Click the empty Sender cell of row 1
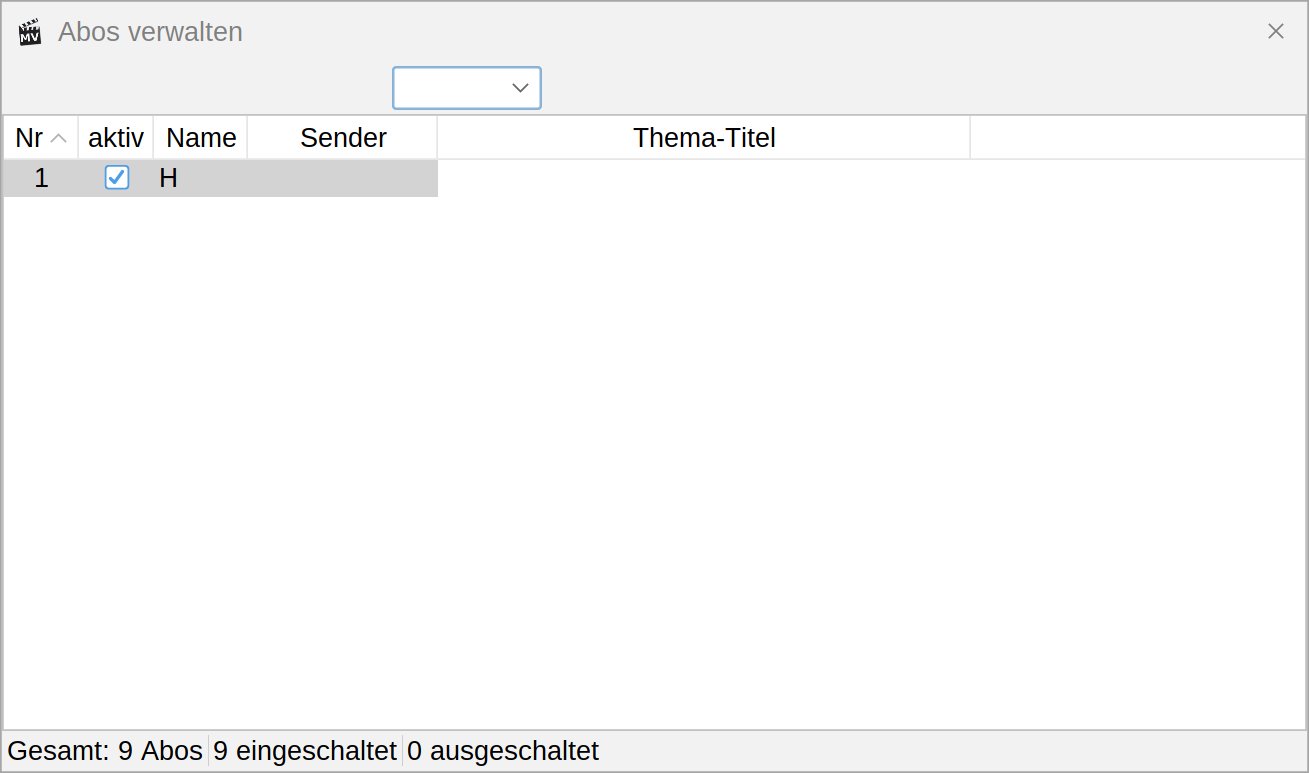 click(x=343, y=178)
